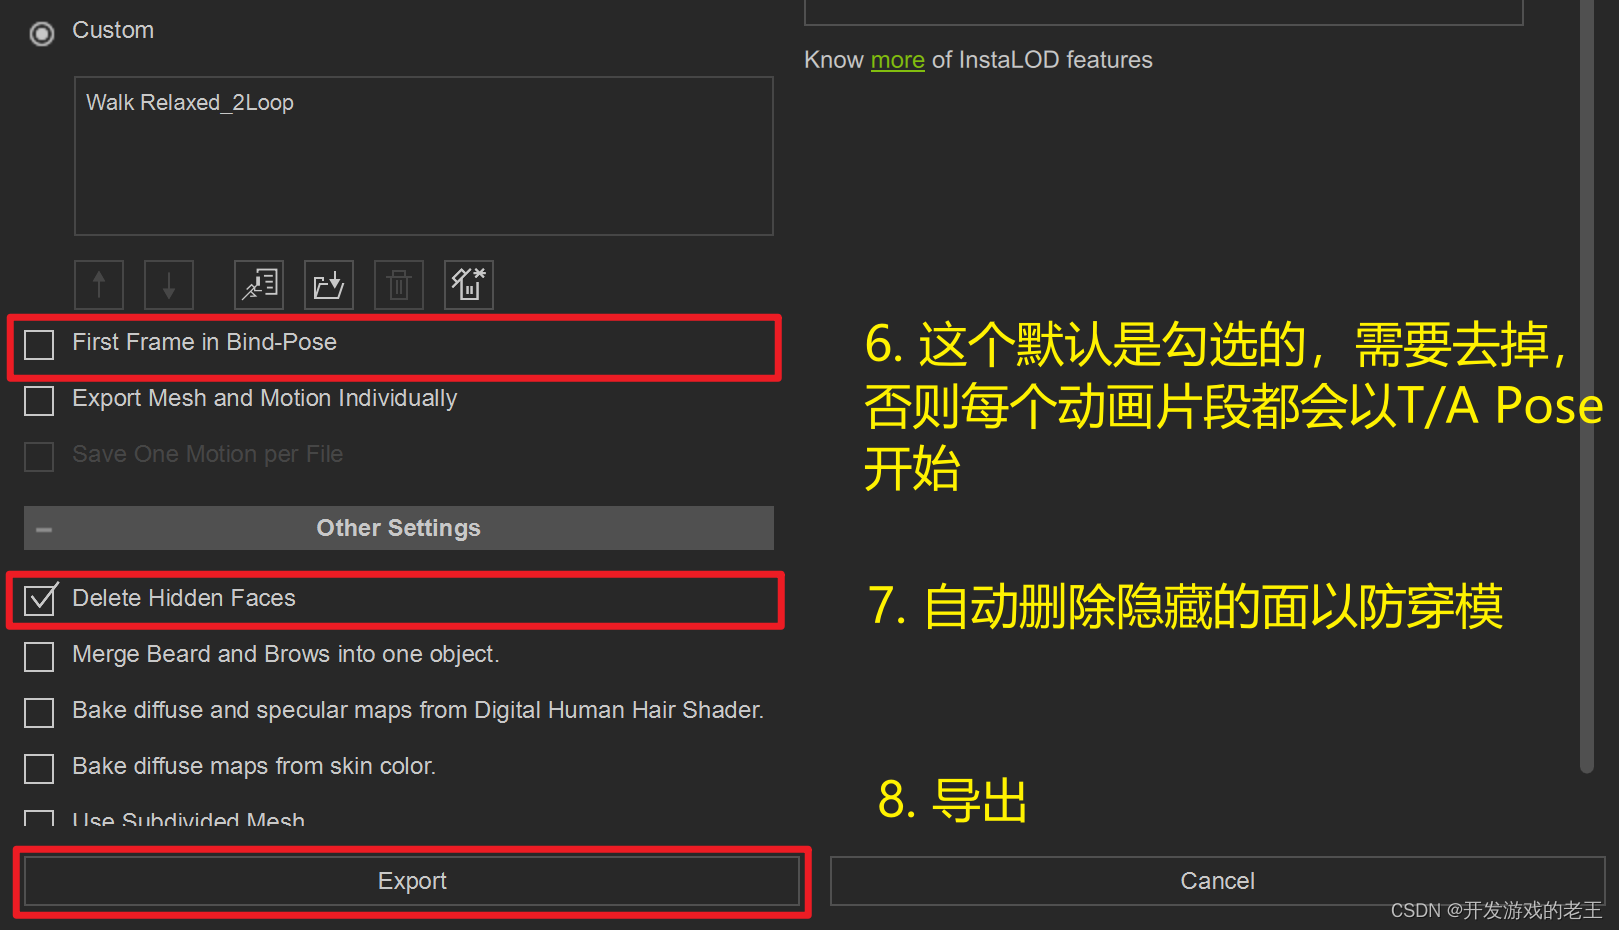Image resolution: width=1619 pixels, height=930 pixels.
Task: Enable Merge Beard and Brows into one object
Action: tap(39, 657)
